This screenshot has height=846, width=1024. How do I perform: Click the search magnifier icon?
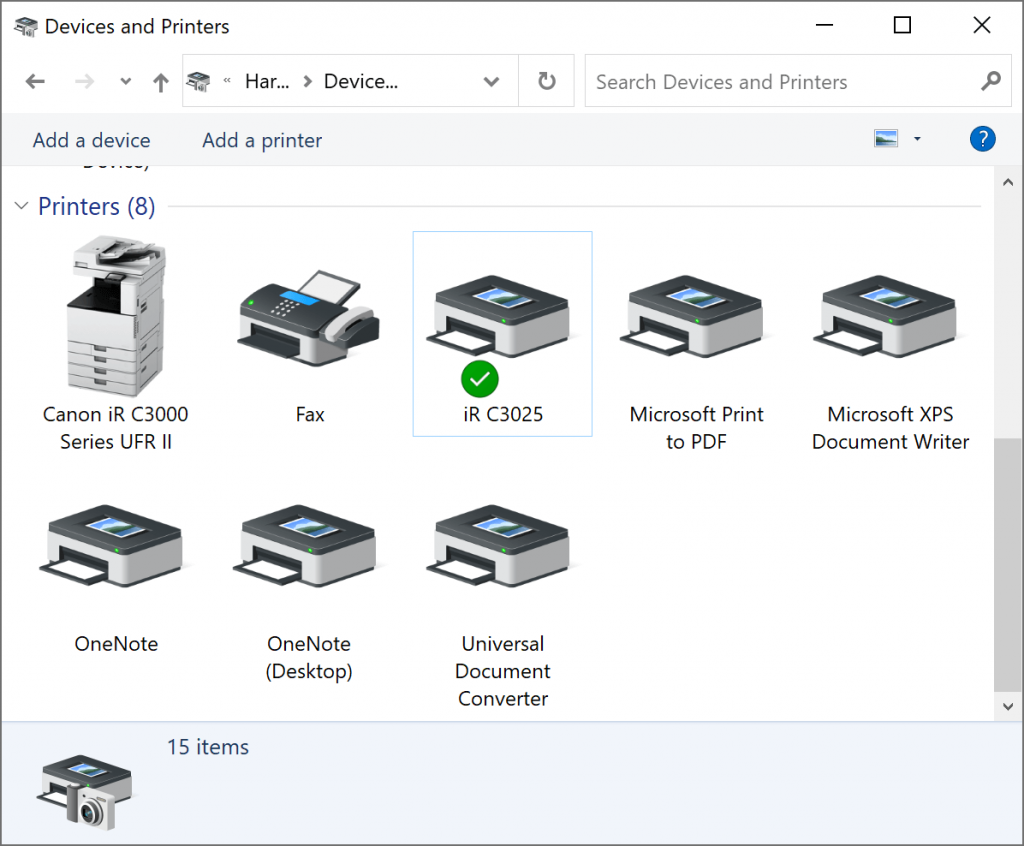991,81
